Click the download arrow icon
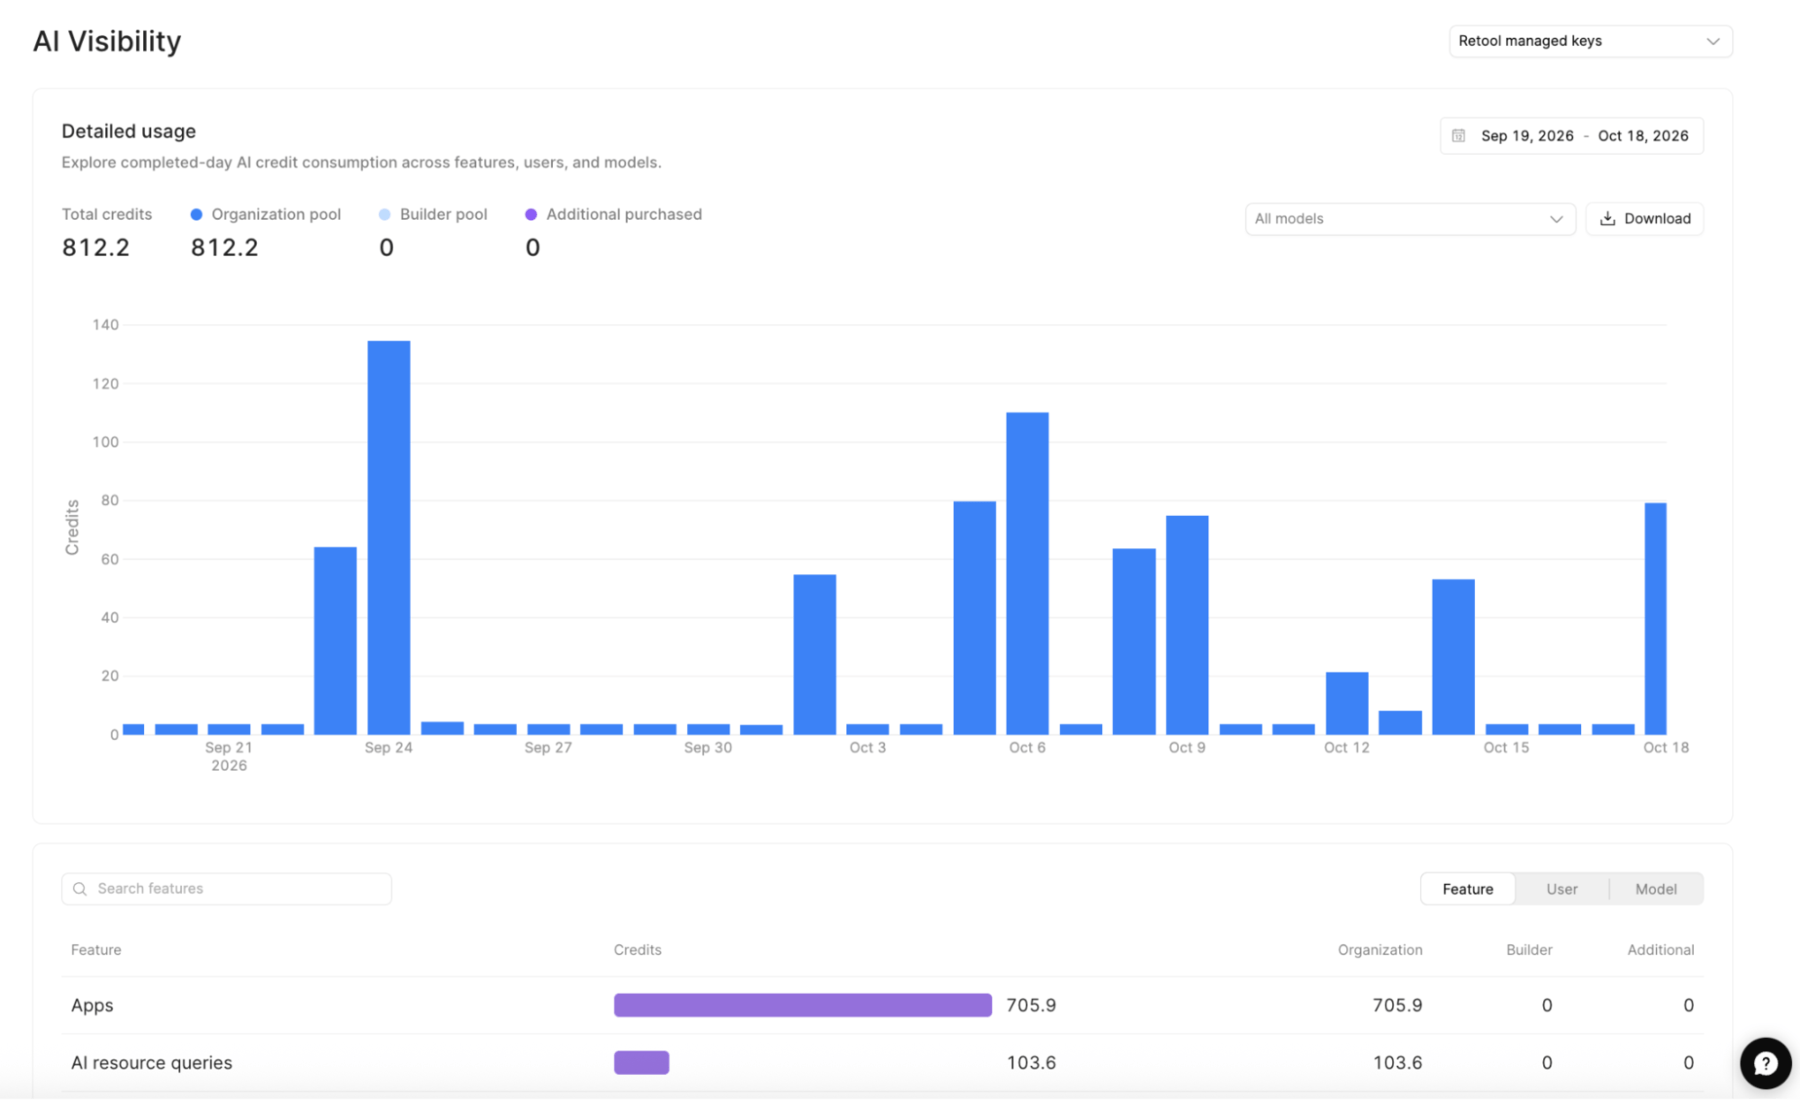Image resolution: width=1800 pixels, height=1100 pixels. point(1608,219)
